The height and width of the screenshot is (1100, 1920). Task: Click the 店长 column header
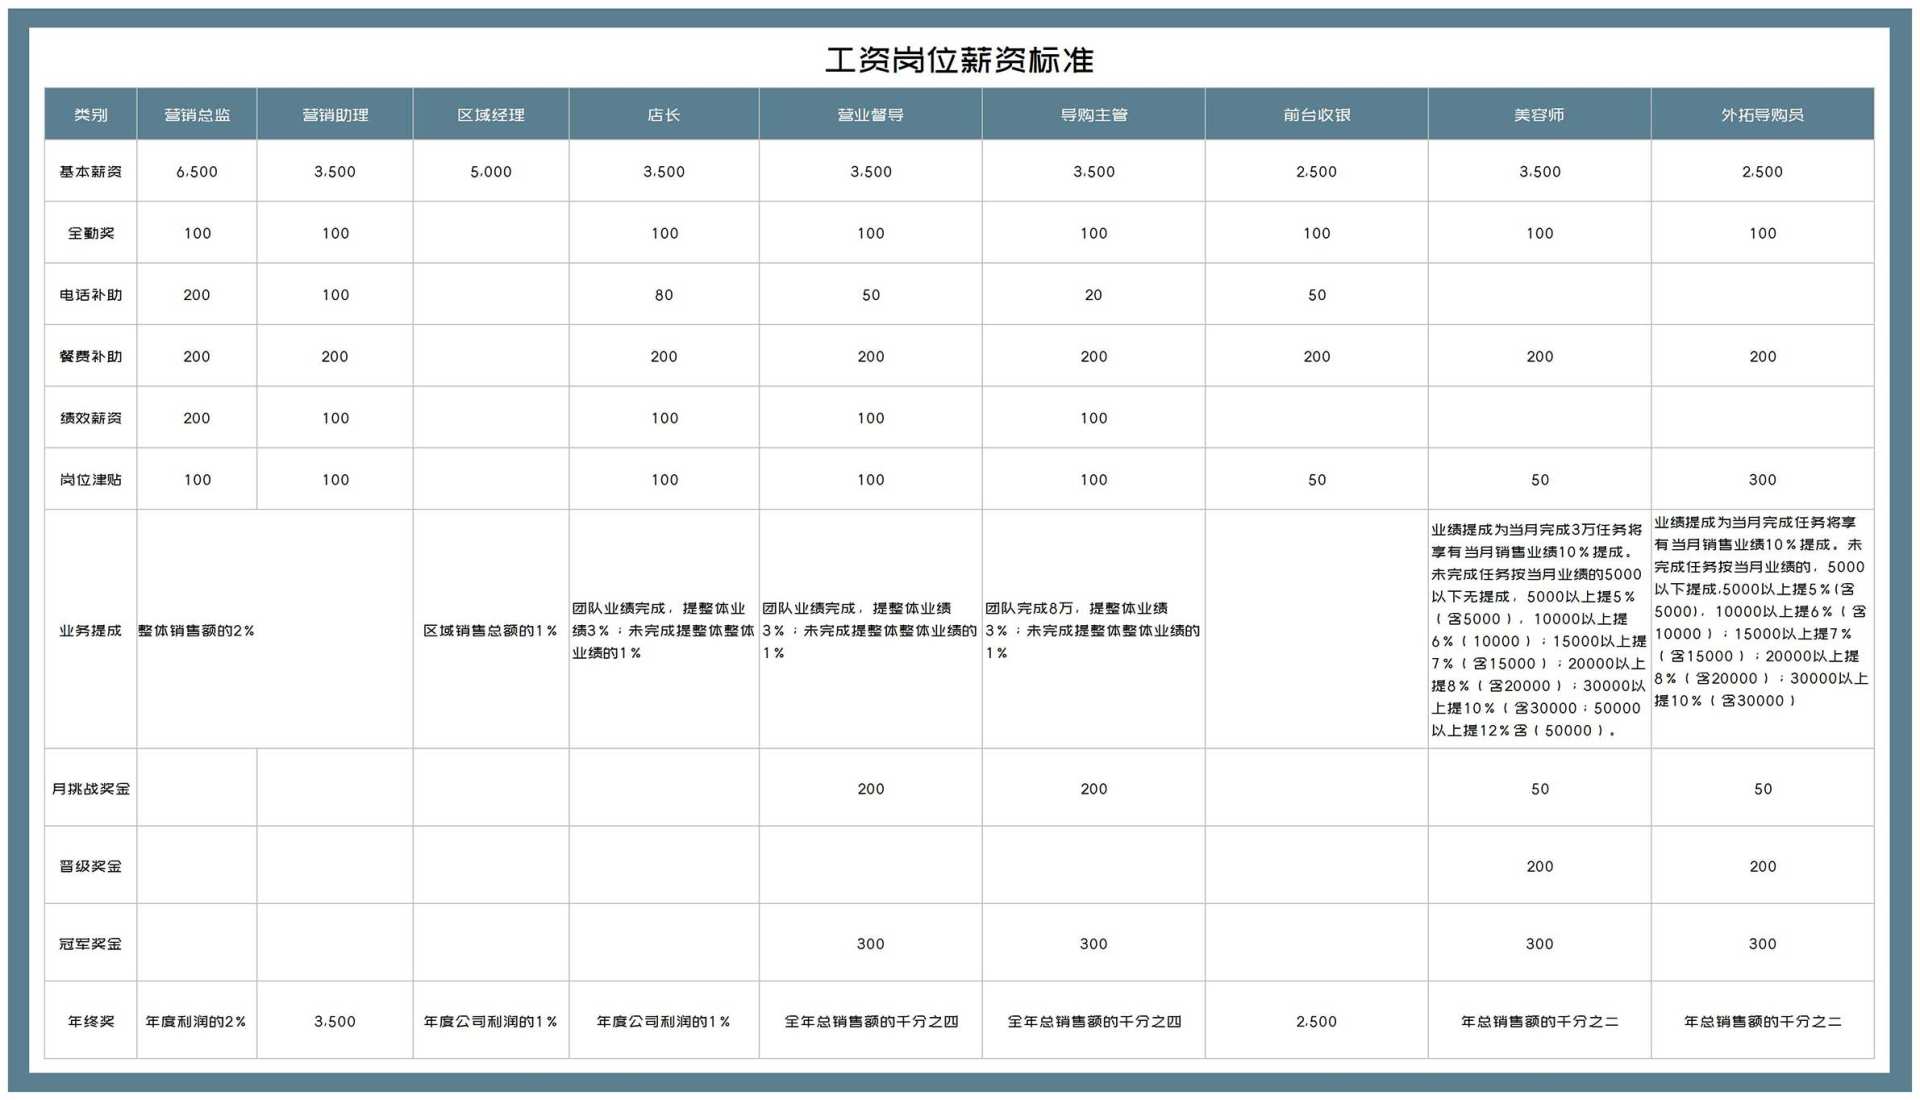point(664,114)
